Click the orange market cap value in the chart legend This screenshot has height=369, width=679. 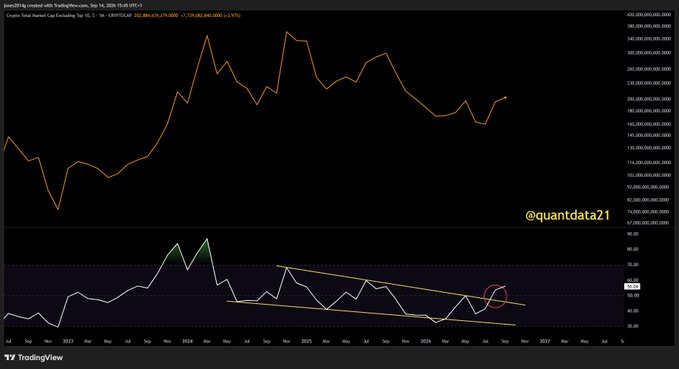(x=156, y=16)
